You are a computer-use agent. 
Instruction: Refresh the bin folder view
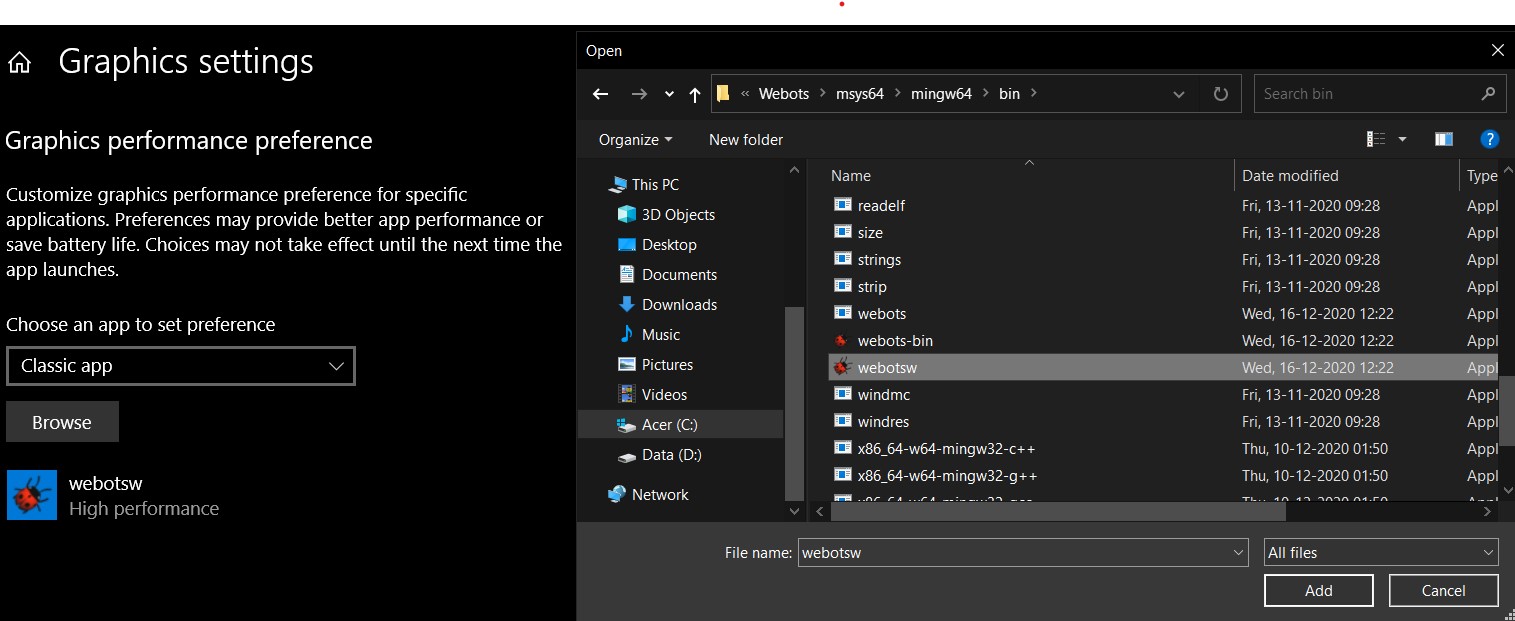[1220, 94]
